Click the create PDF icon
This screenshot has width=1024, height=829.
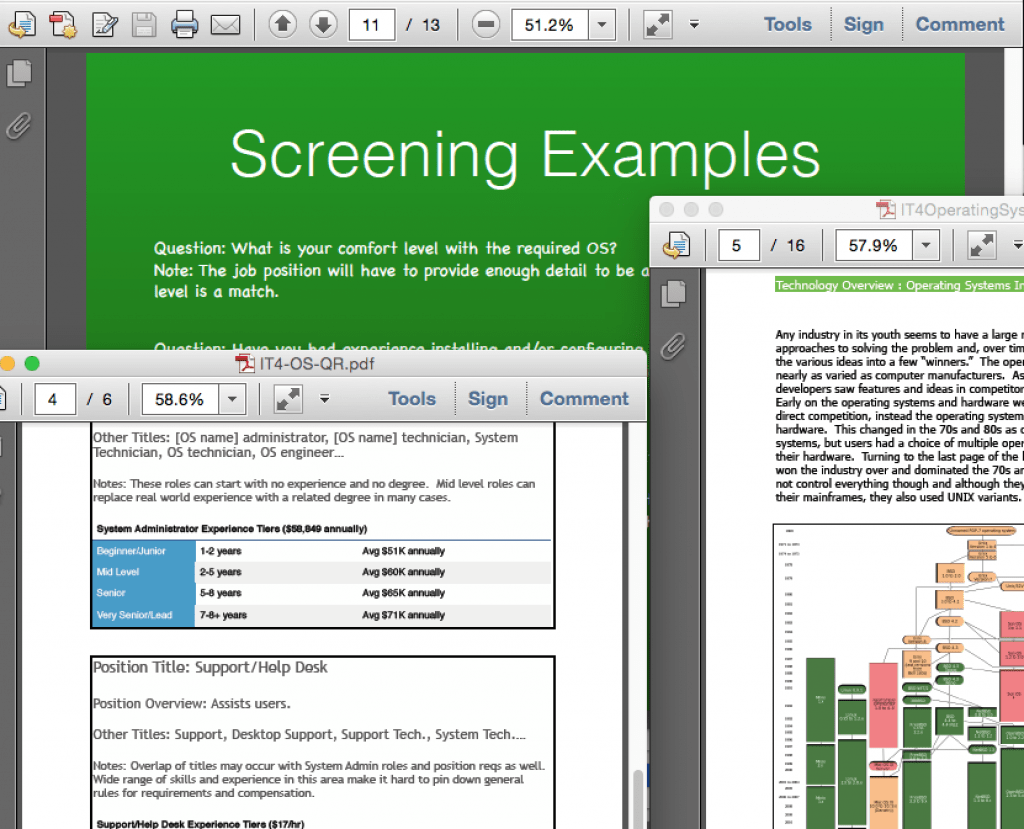pos(63,25)
